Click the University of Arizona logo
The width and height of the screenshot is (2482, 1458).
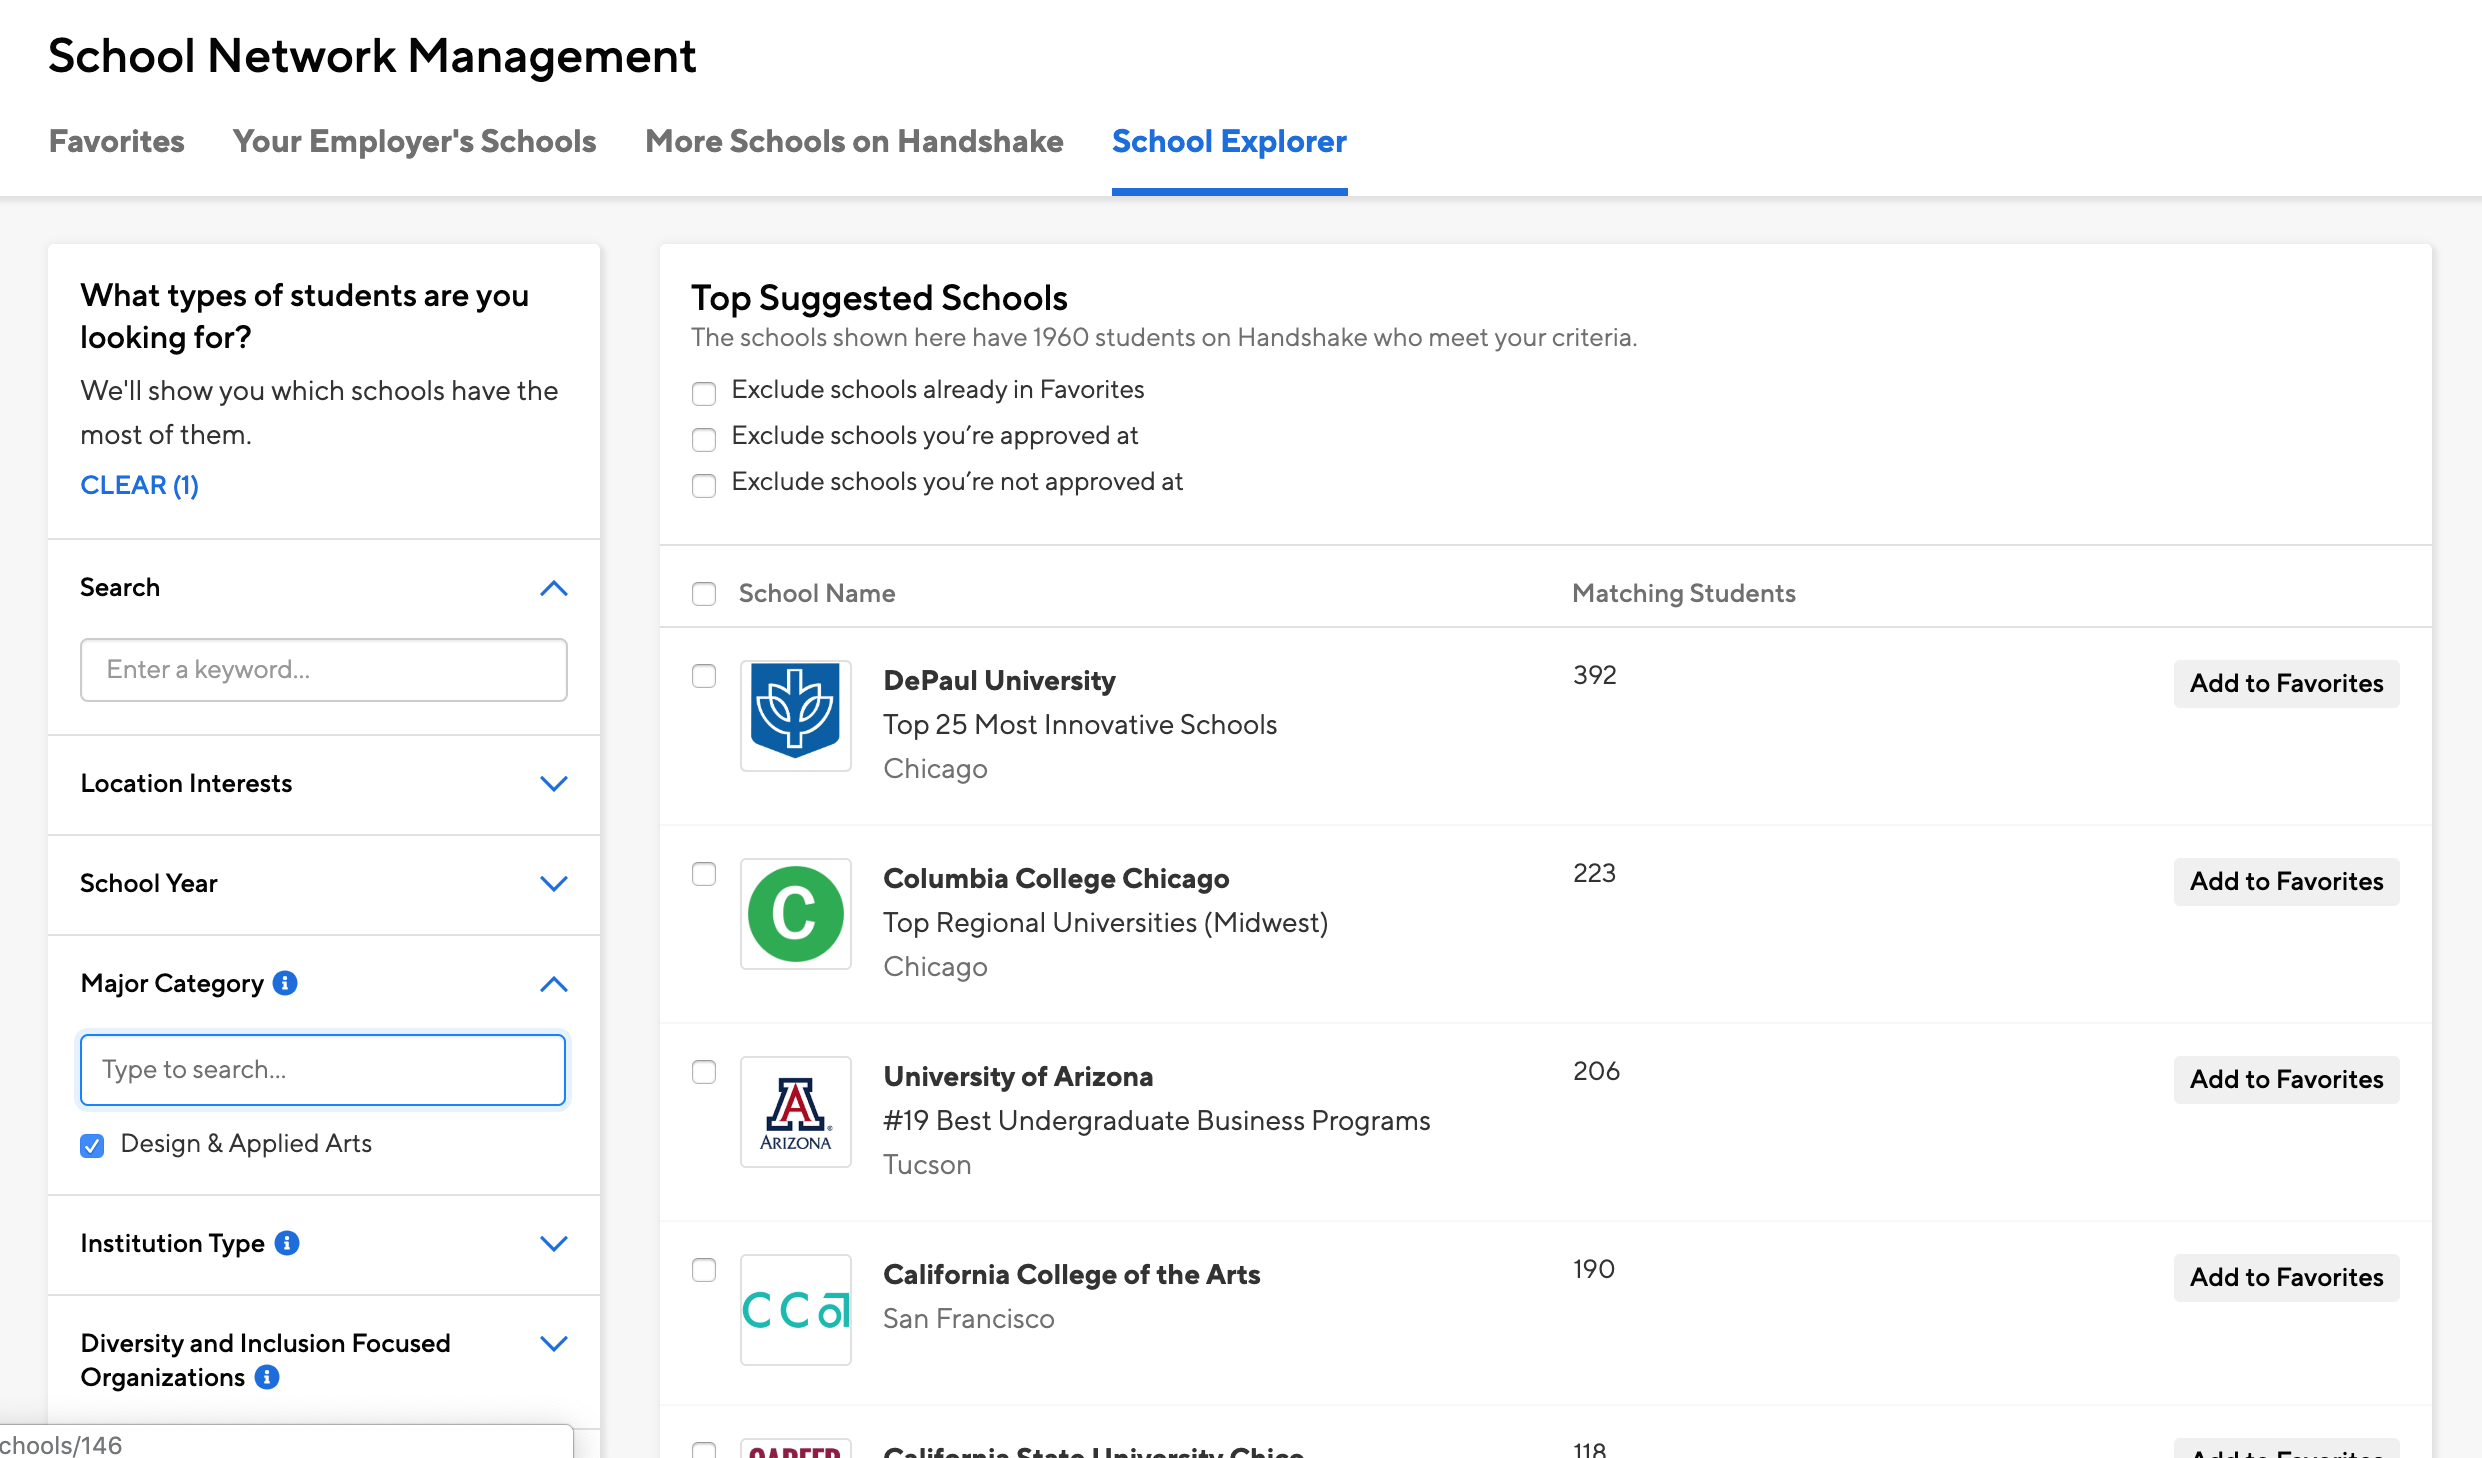pos(796,1111)
